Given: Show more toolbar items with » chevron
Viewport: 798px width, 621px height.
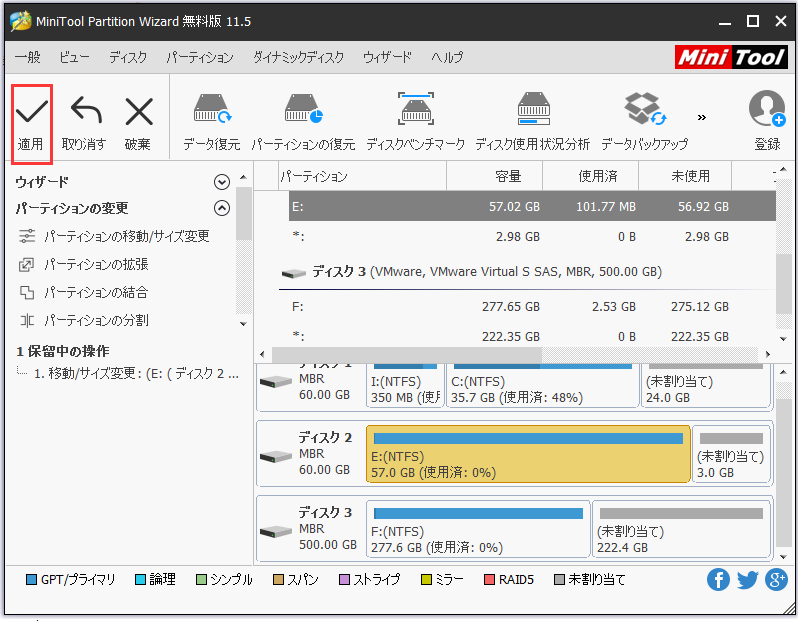Looking at the screenshot, I should (702, 118).
